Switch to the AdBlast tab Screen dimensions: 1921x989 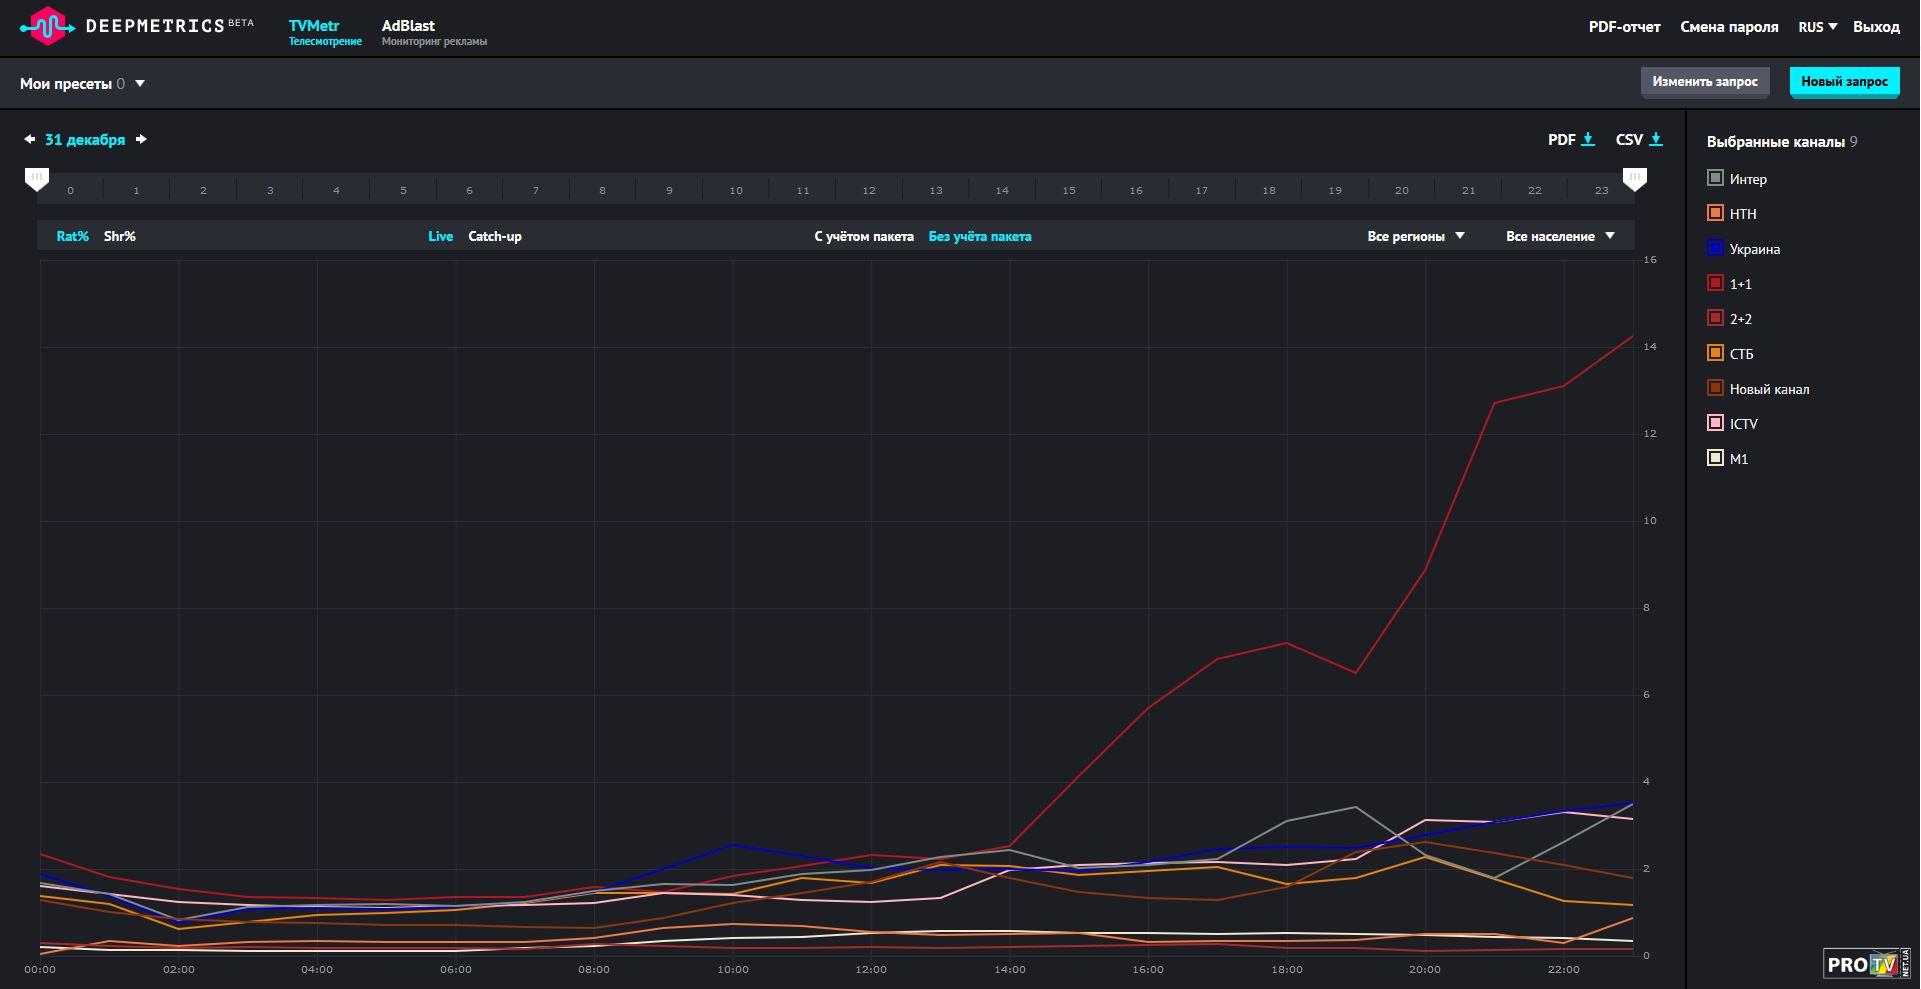408,26
